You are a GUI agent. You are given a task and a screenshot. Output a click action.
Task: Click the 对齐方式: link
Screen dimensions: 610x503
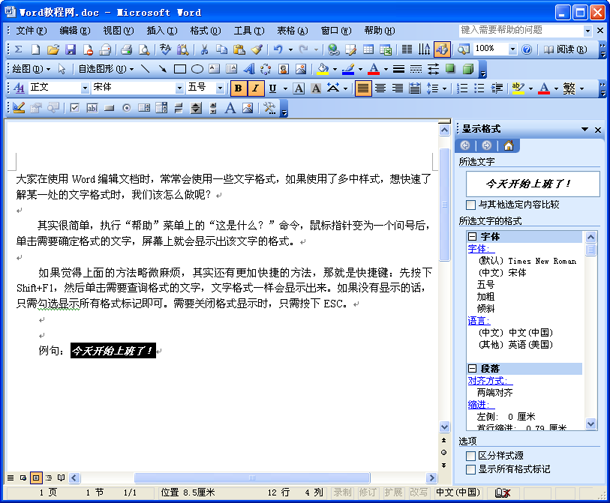[x=490, y=381]
